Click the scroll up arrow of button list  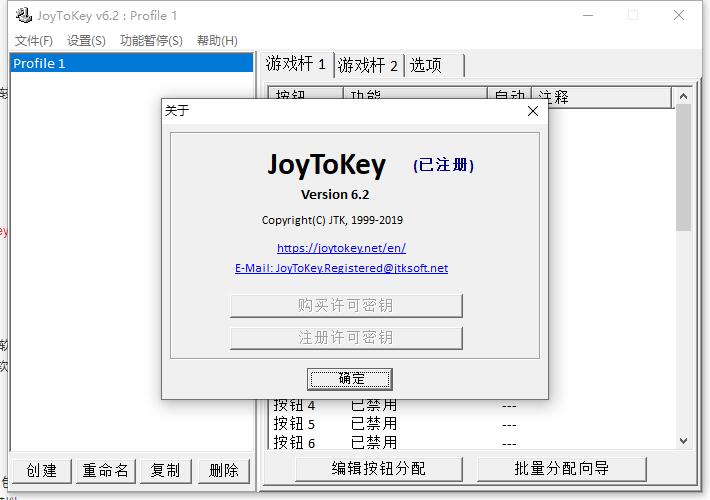pyautogui.click(x=684, y=96)
